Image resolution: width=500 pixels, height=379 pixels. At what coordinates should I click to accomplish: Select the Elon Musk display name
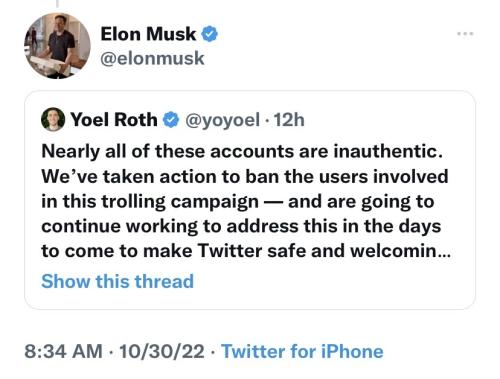pos(148,34)
